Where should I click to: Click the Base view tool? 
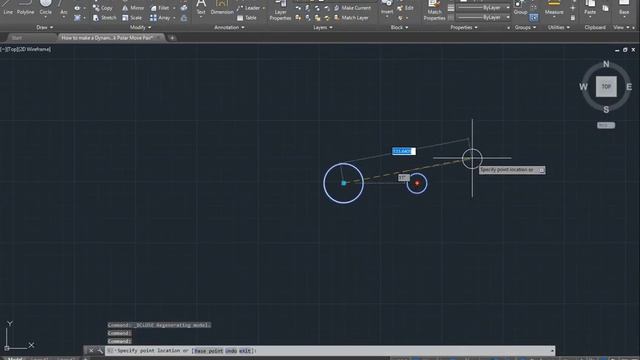click(x=624, y=8)
